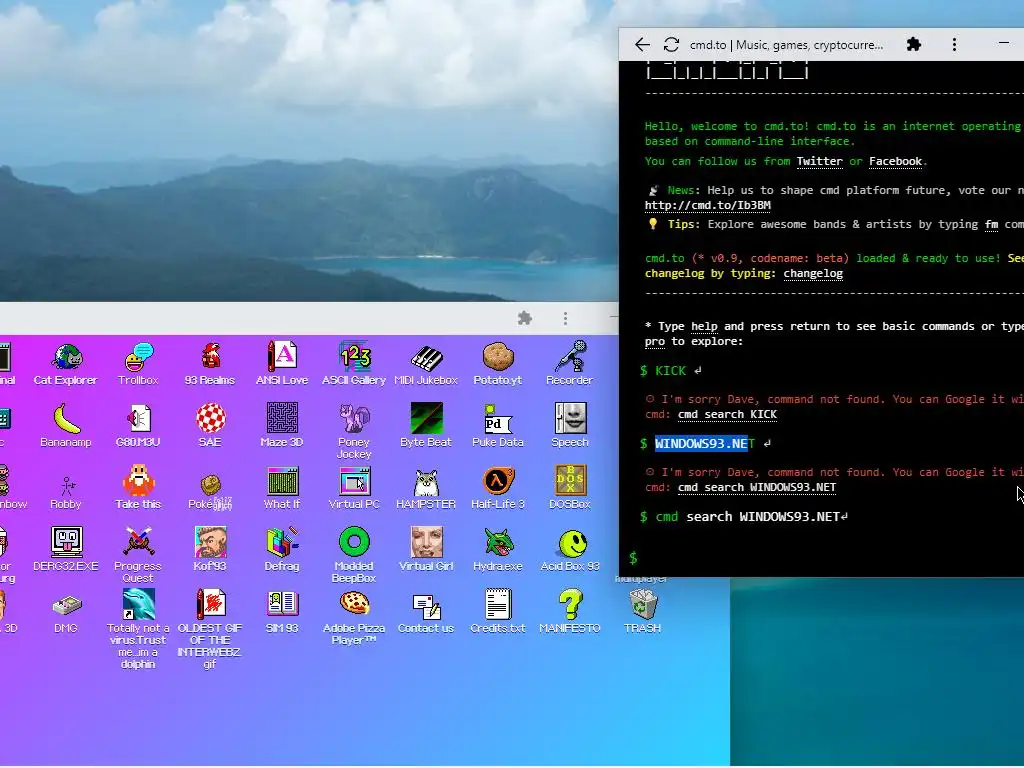Follow the Facebook link in terminal
Screen dimensions: 1024x768
click(x=895, y=161)
